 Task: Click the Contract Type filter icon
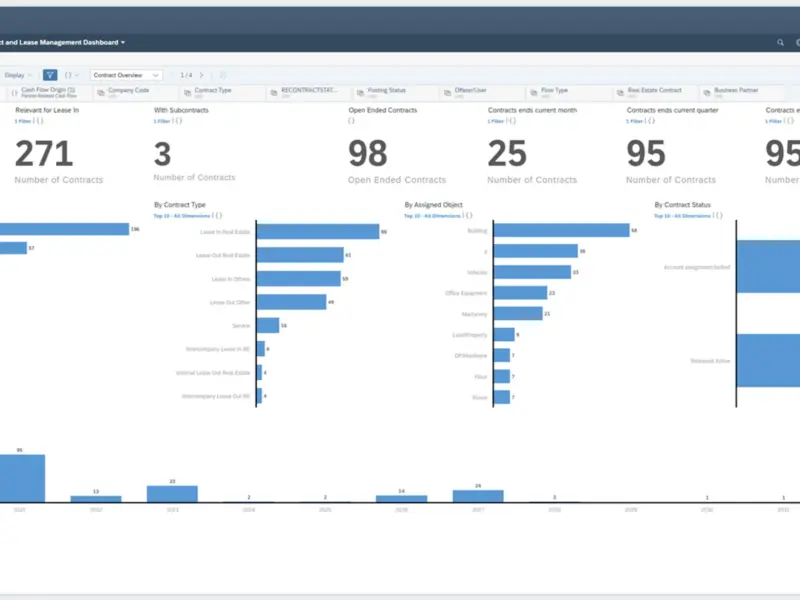[x=187, y=91]
